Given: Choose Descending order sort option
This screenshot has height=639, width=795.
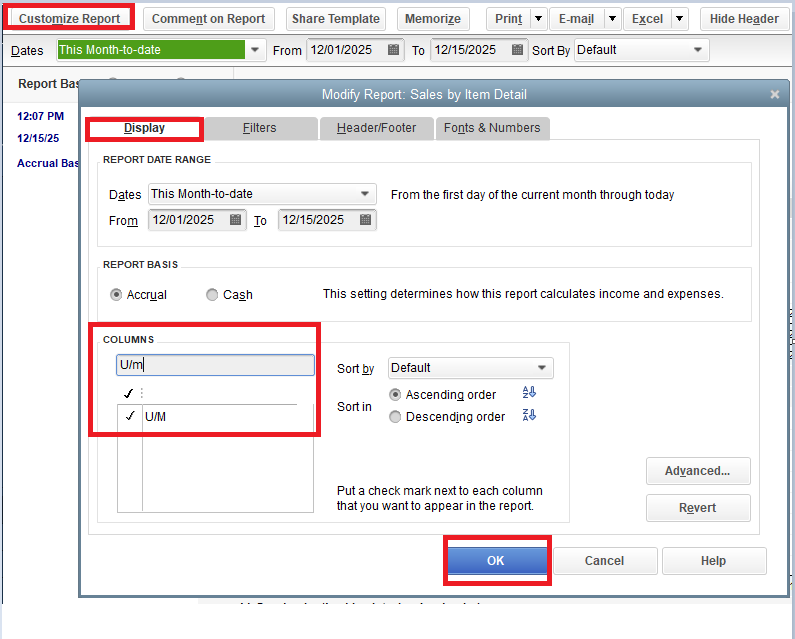Looking at the screenshot, I should 396,417.
